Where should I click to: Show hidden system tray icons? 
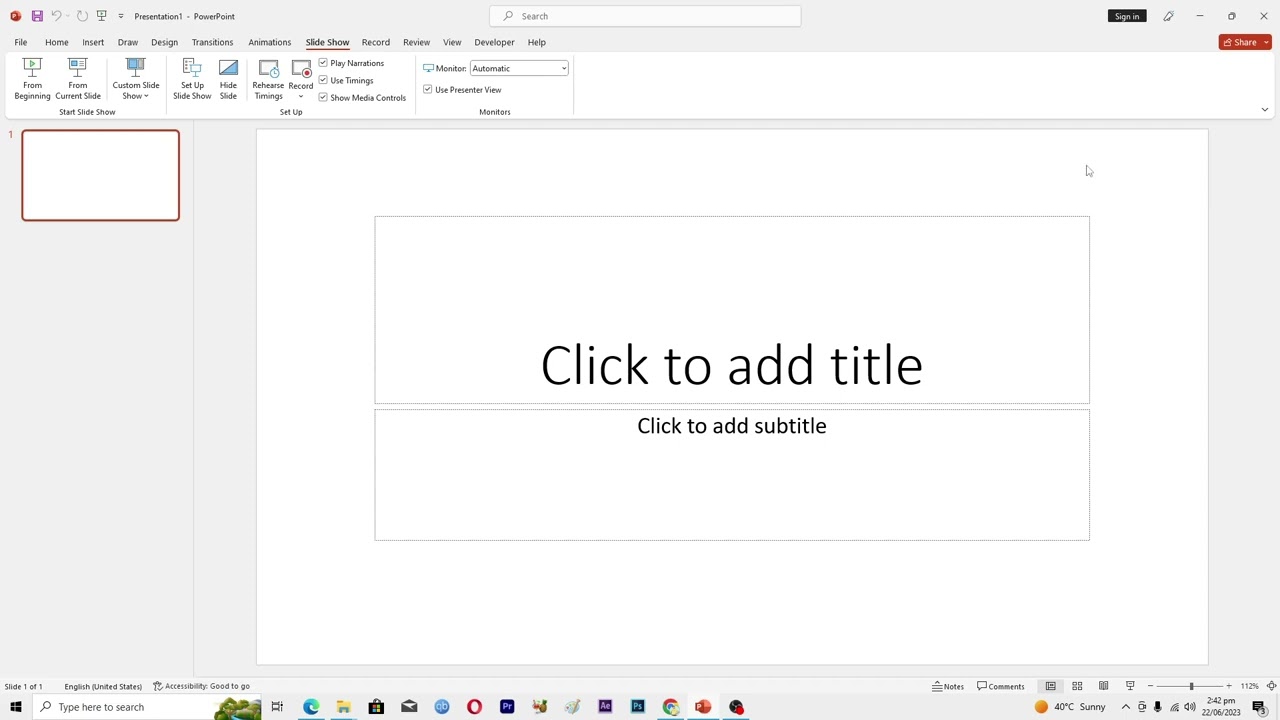pos(1125,707)
